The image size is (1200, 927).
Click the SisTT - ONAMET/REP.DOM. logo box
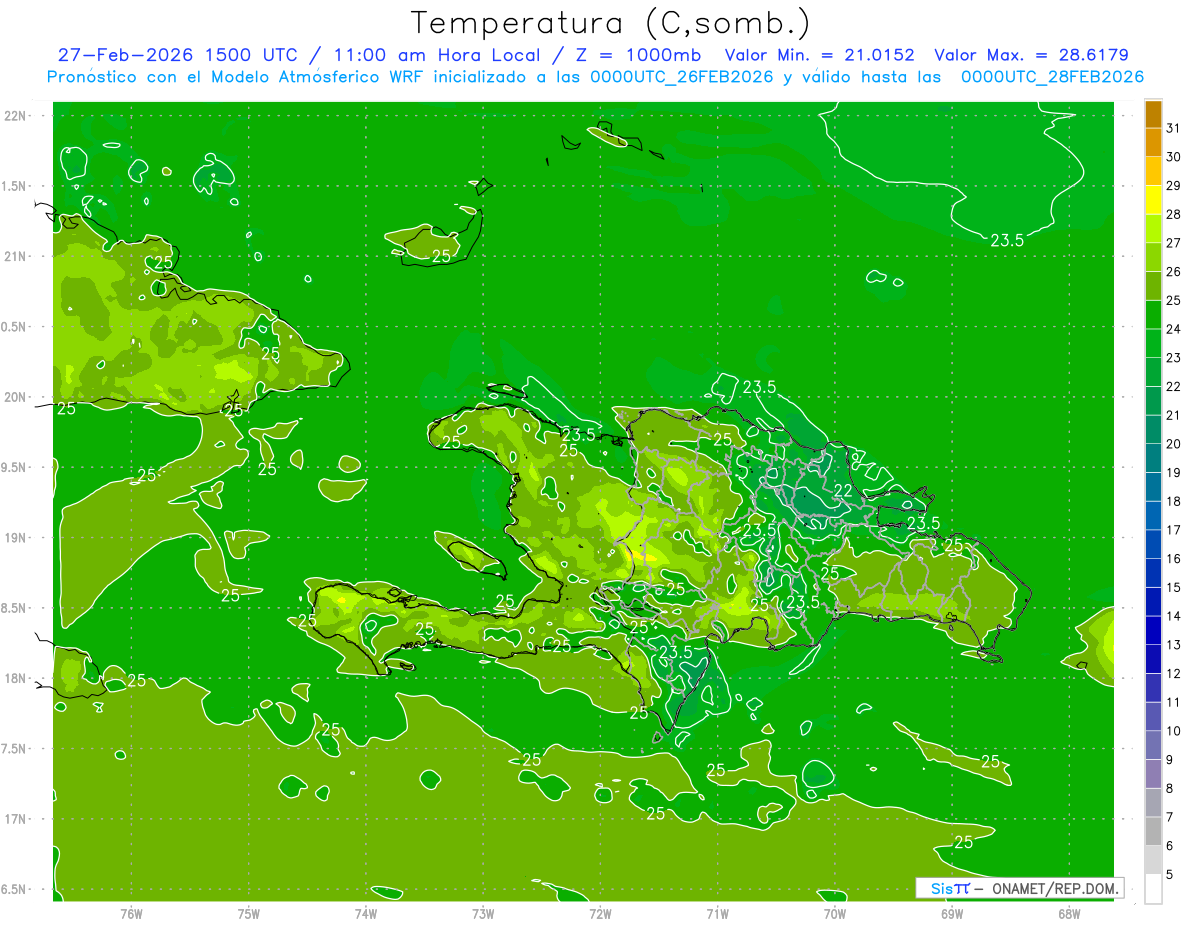(1018, 888)
